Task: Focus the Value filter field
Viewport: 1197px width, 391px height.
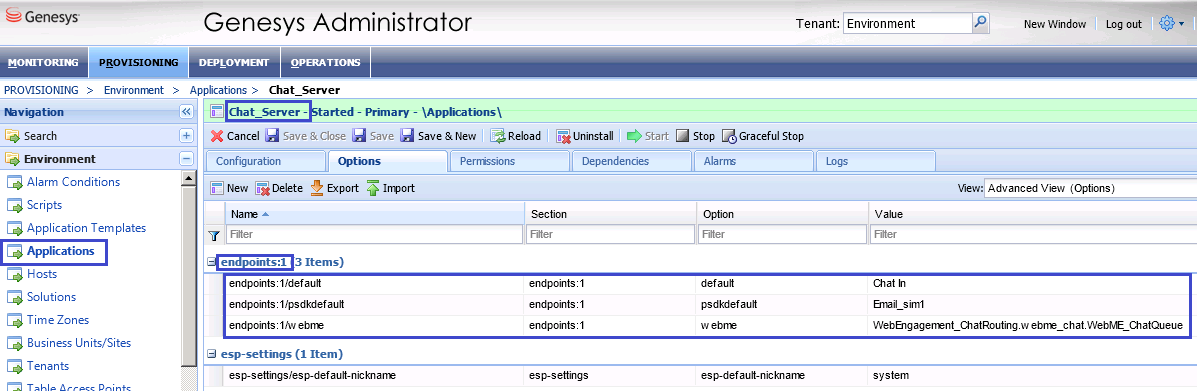Action: [x=1034, y=234]
